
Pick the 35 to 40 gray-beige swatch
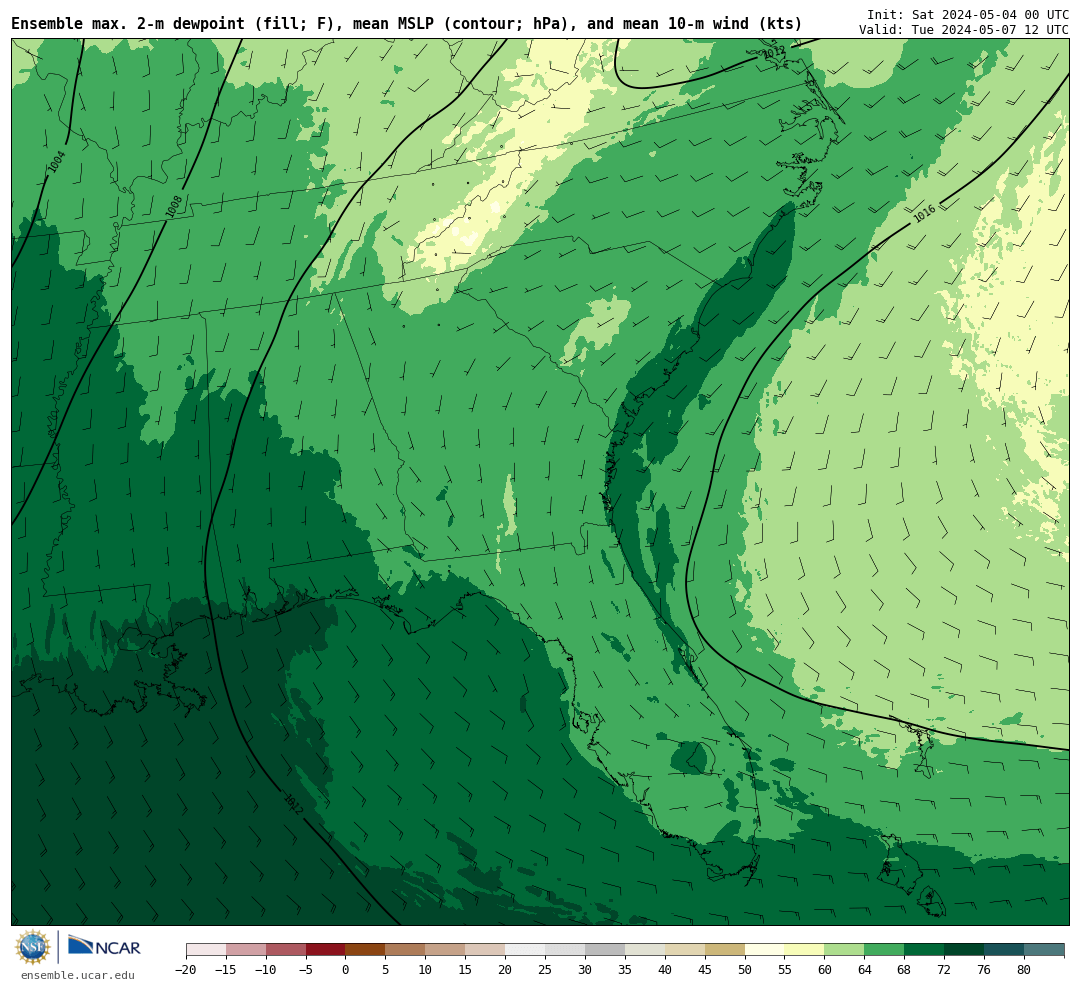coord(645,950)
